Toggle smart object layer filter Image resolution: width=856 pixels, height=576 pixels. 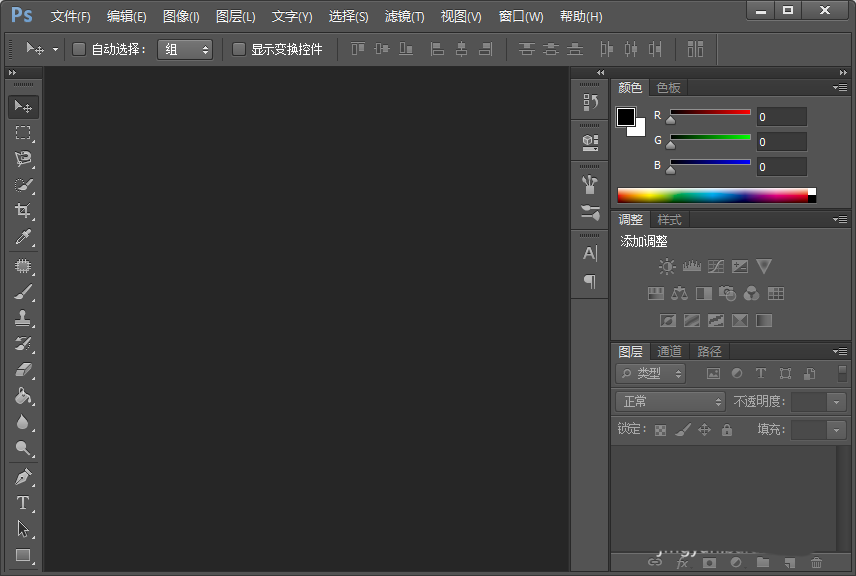tap(810, 373)
